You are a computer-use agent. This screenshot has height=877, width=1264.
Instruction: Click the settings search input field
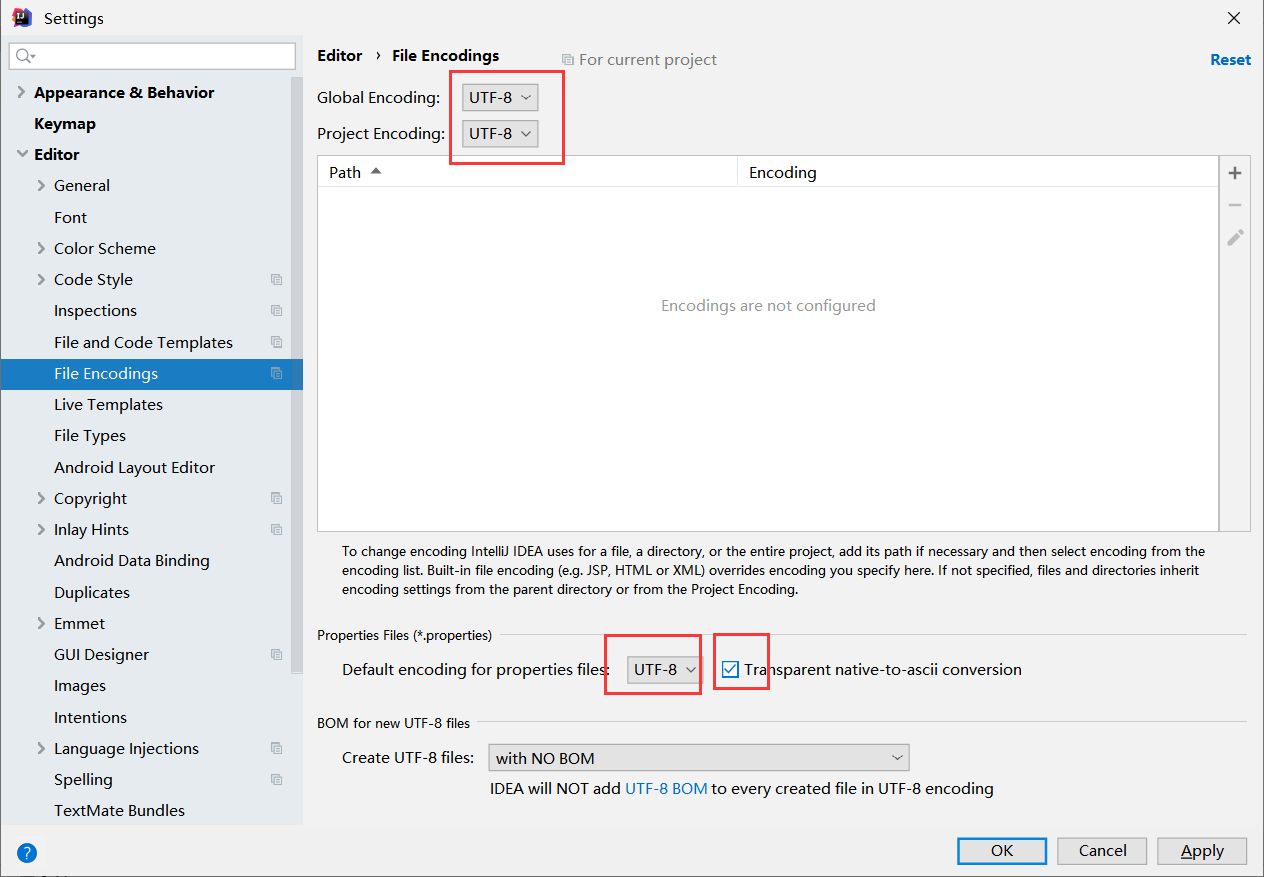pos(152,56)
